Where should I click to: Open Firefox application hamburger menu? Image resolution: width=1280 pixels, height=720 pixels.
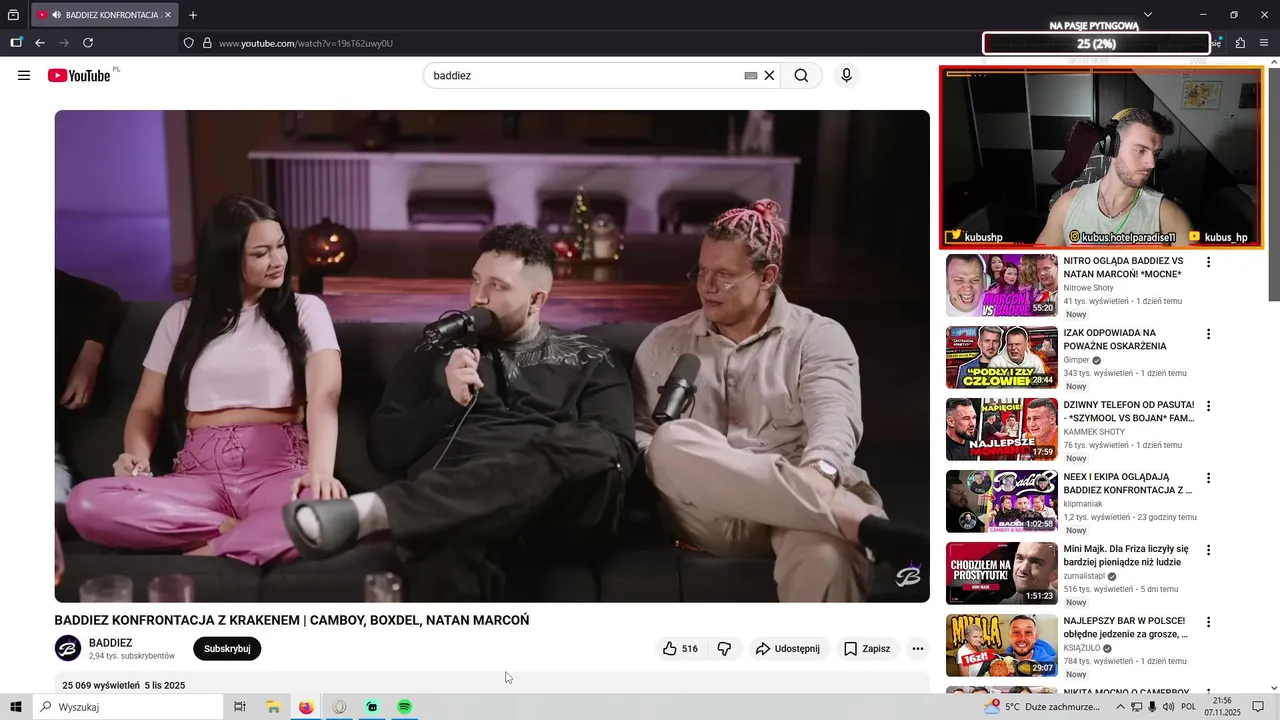point(1264,43)
